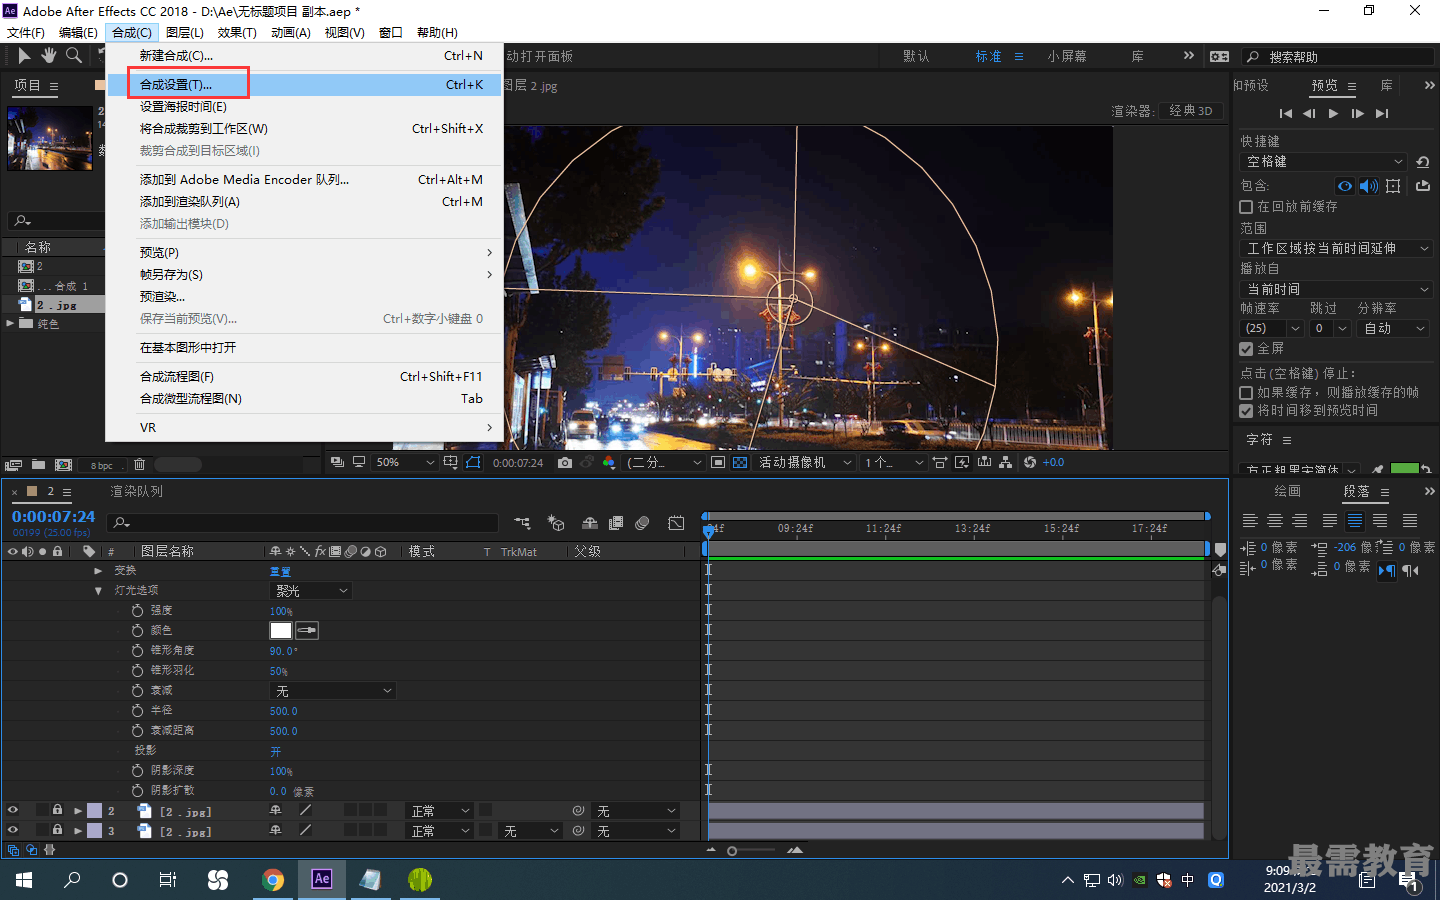Image resolution: width=1440 pixels, height=900 pixels.
Task: Uncheck the full screen (全屏) checkbox
Action: click(1246, 349)
